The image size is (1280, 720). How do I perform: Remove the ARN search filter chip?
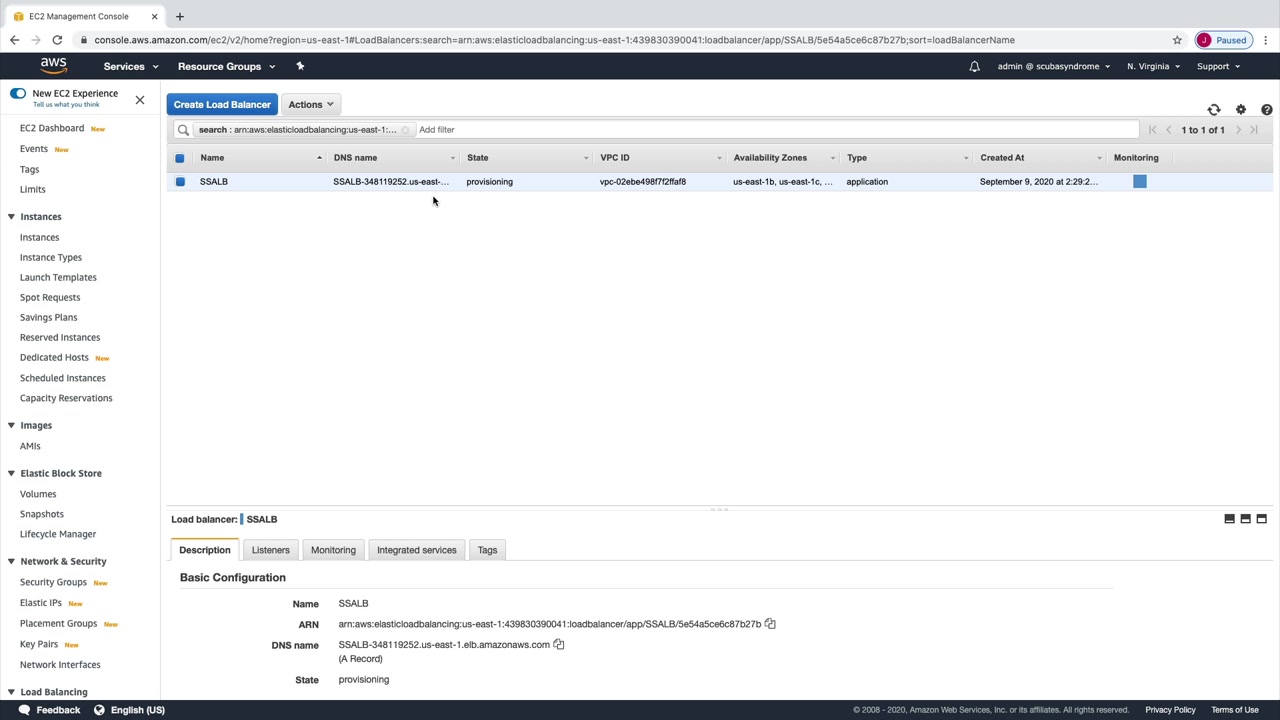click(x=405, y=130)
